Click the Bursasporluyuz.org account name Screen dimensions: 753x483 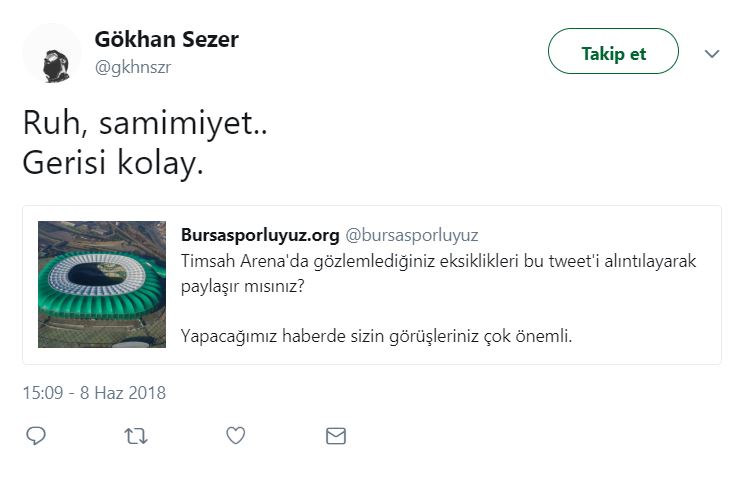point(260,236)
